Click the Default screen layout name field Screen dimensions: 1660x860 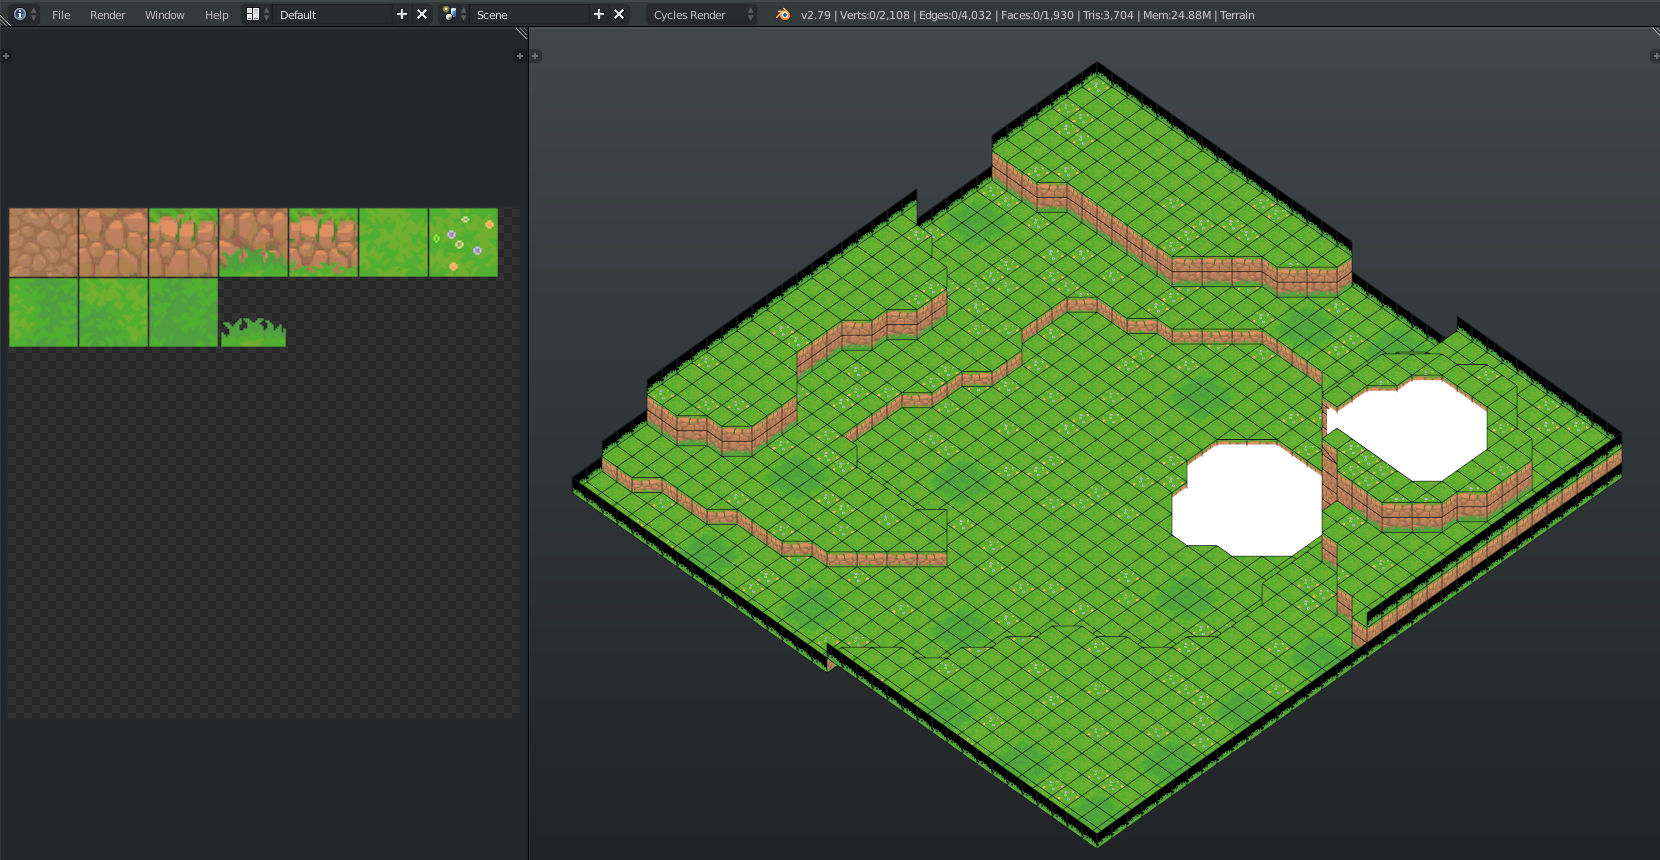pyautogui.click(x=334, y=15)
